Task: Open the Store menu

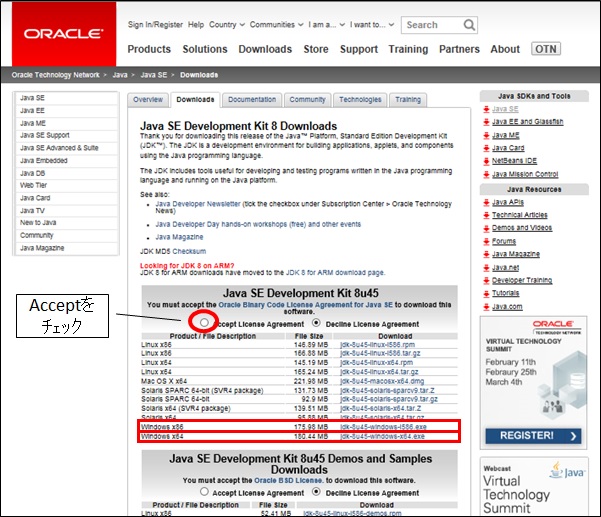Action: tap(316, 49)
